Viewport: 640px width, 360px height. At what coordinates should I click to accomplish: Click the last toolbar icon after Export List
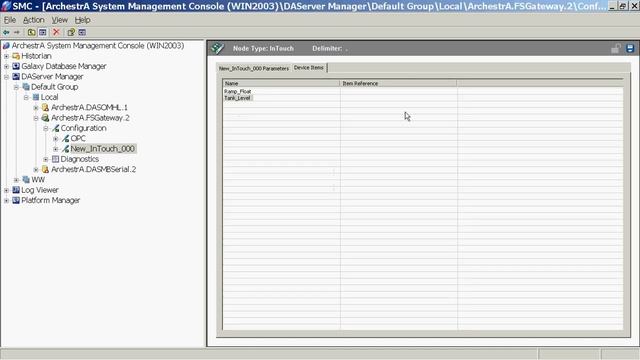pos(82,32)
